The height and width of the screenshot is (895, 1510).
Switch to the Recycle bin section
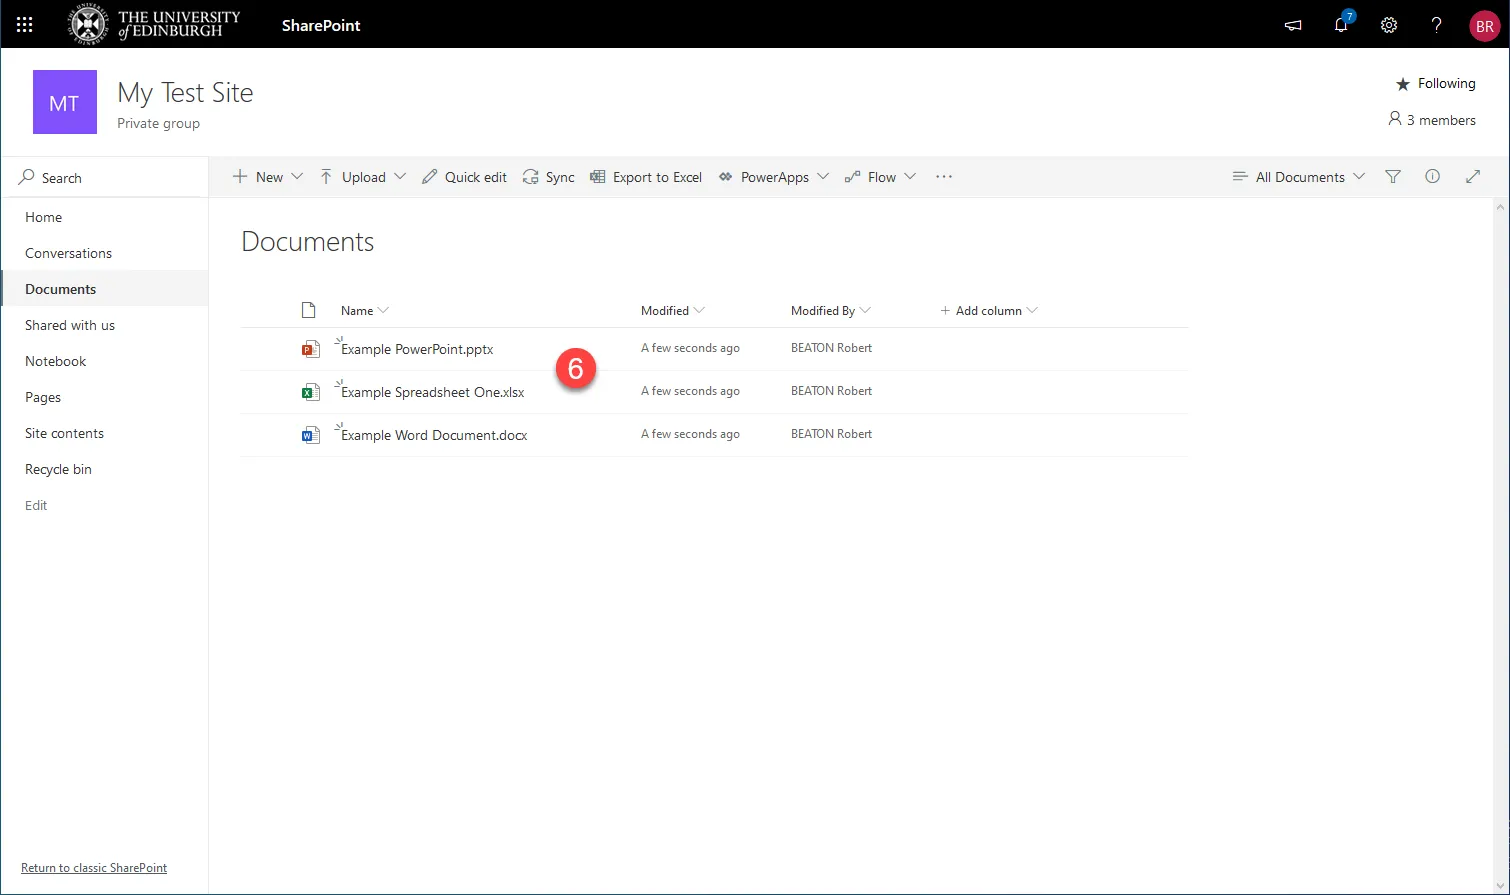pos(58,468)
